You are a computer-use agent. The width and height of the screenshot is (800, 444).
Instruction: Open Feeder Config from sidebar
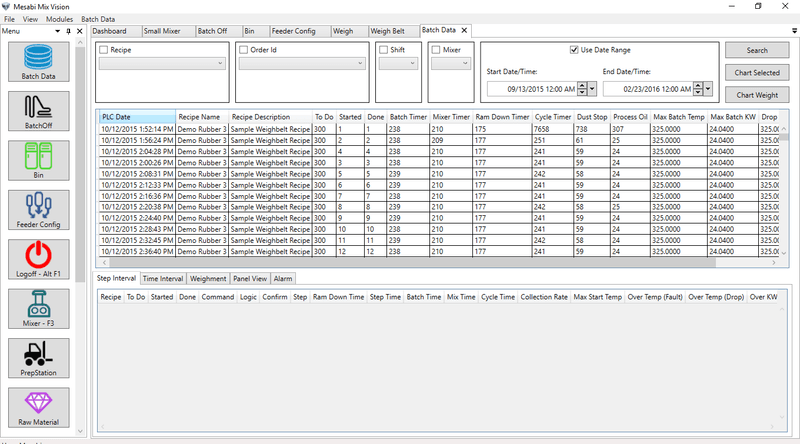[38, 210]
